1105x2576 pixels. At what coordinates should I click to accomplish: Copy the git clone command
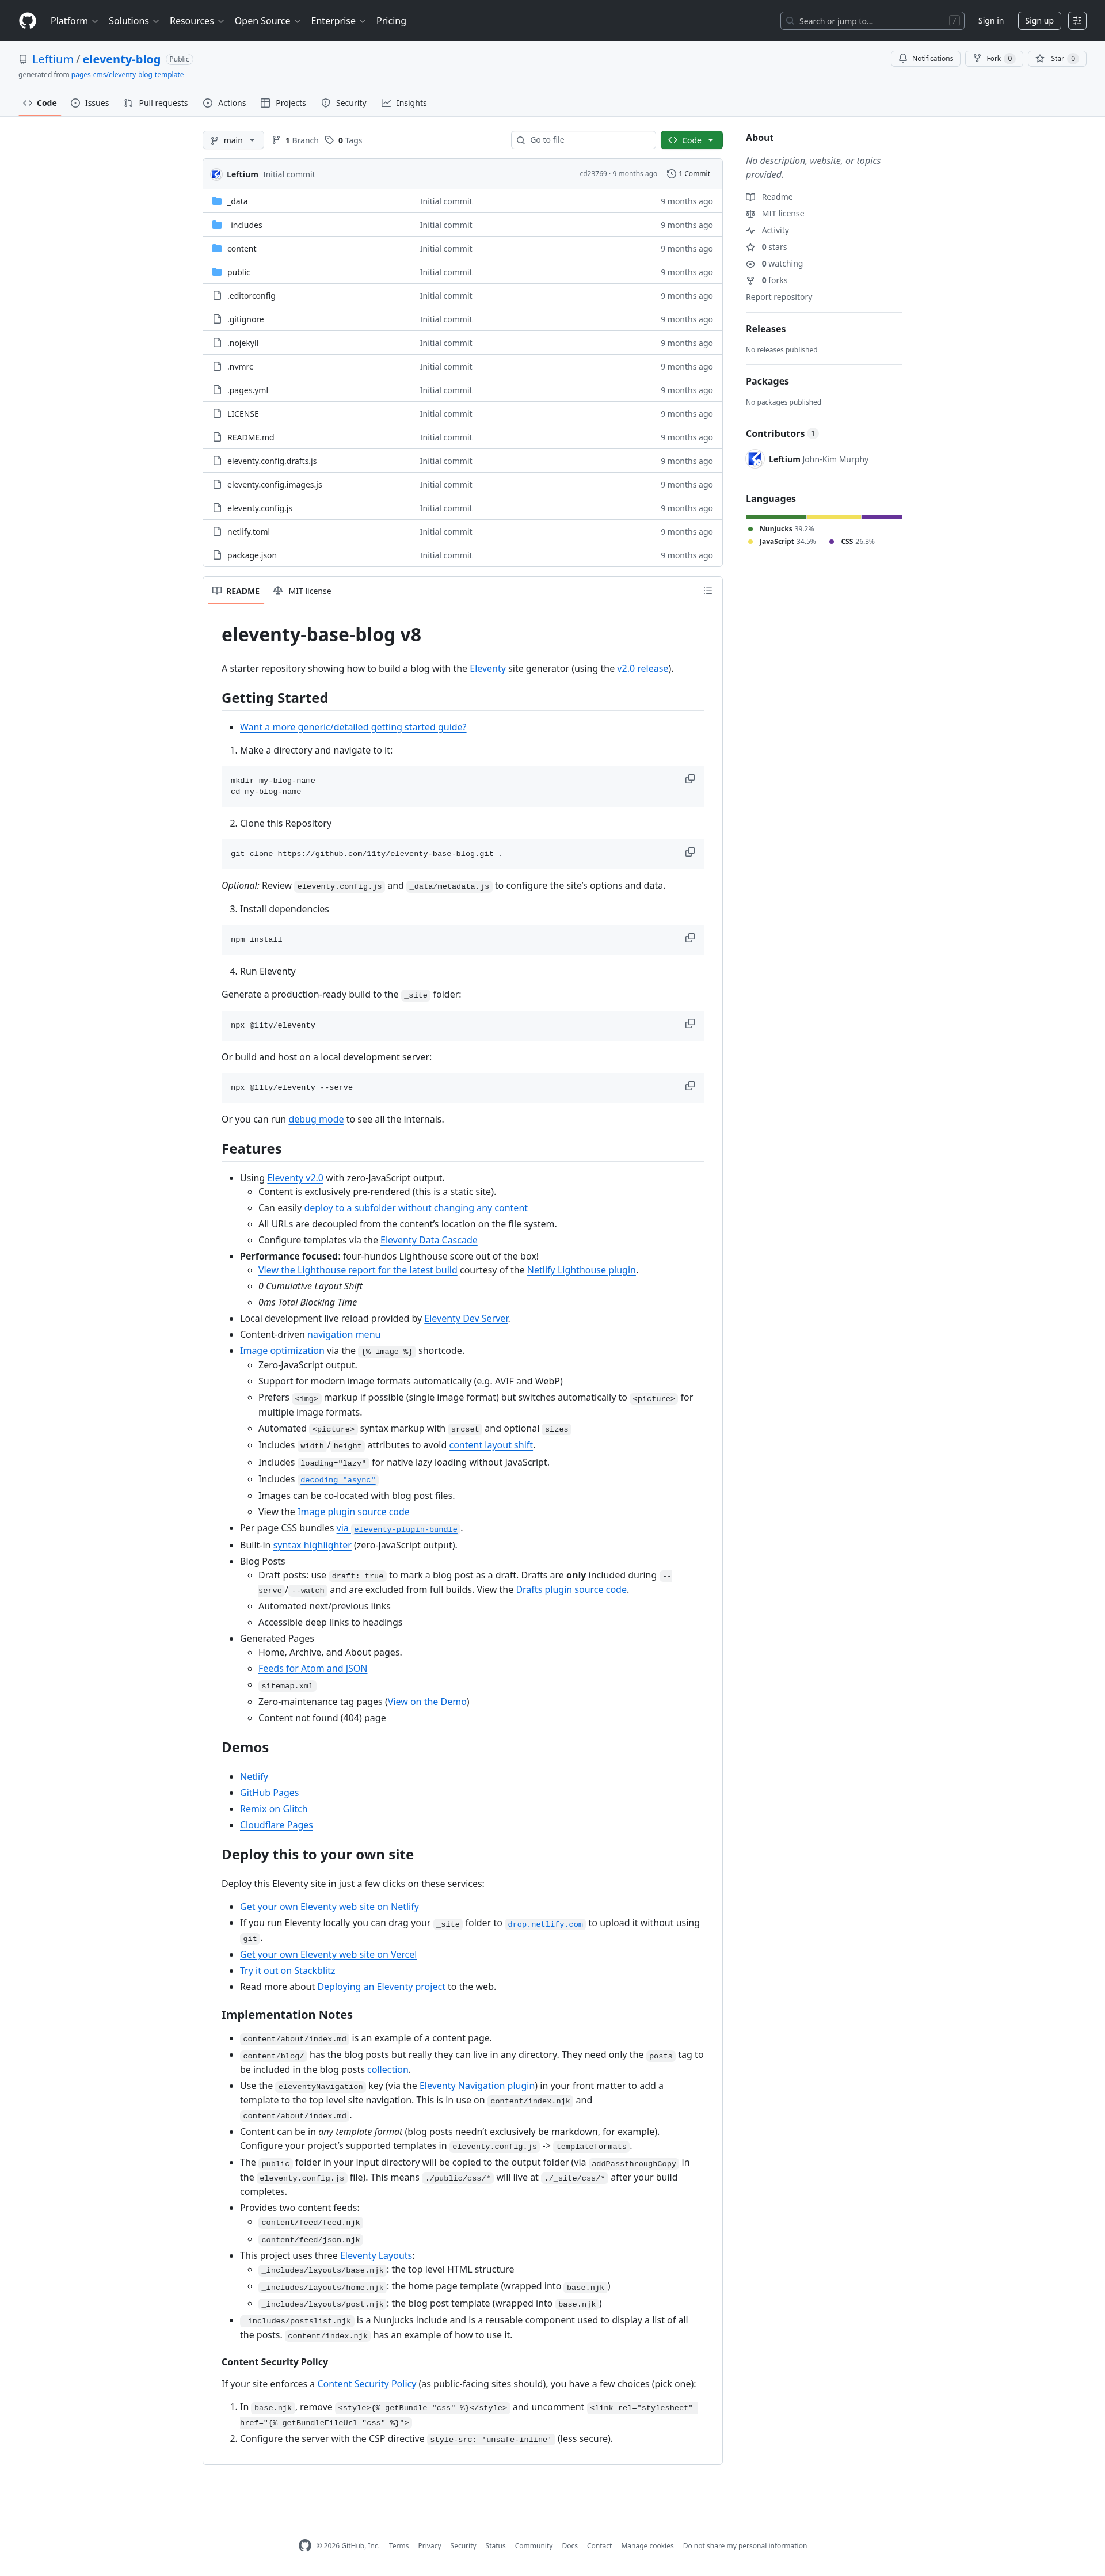point(689,852)
